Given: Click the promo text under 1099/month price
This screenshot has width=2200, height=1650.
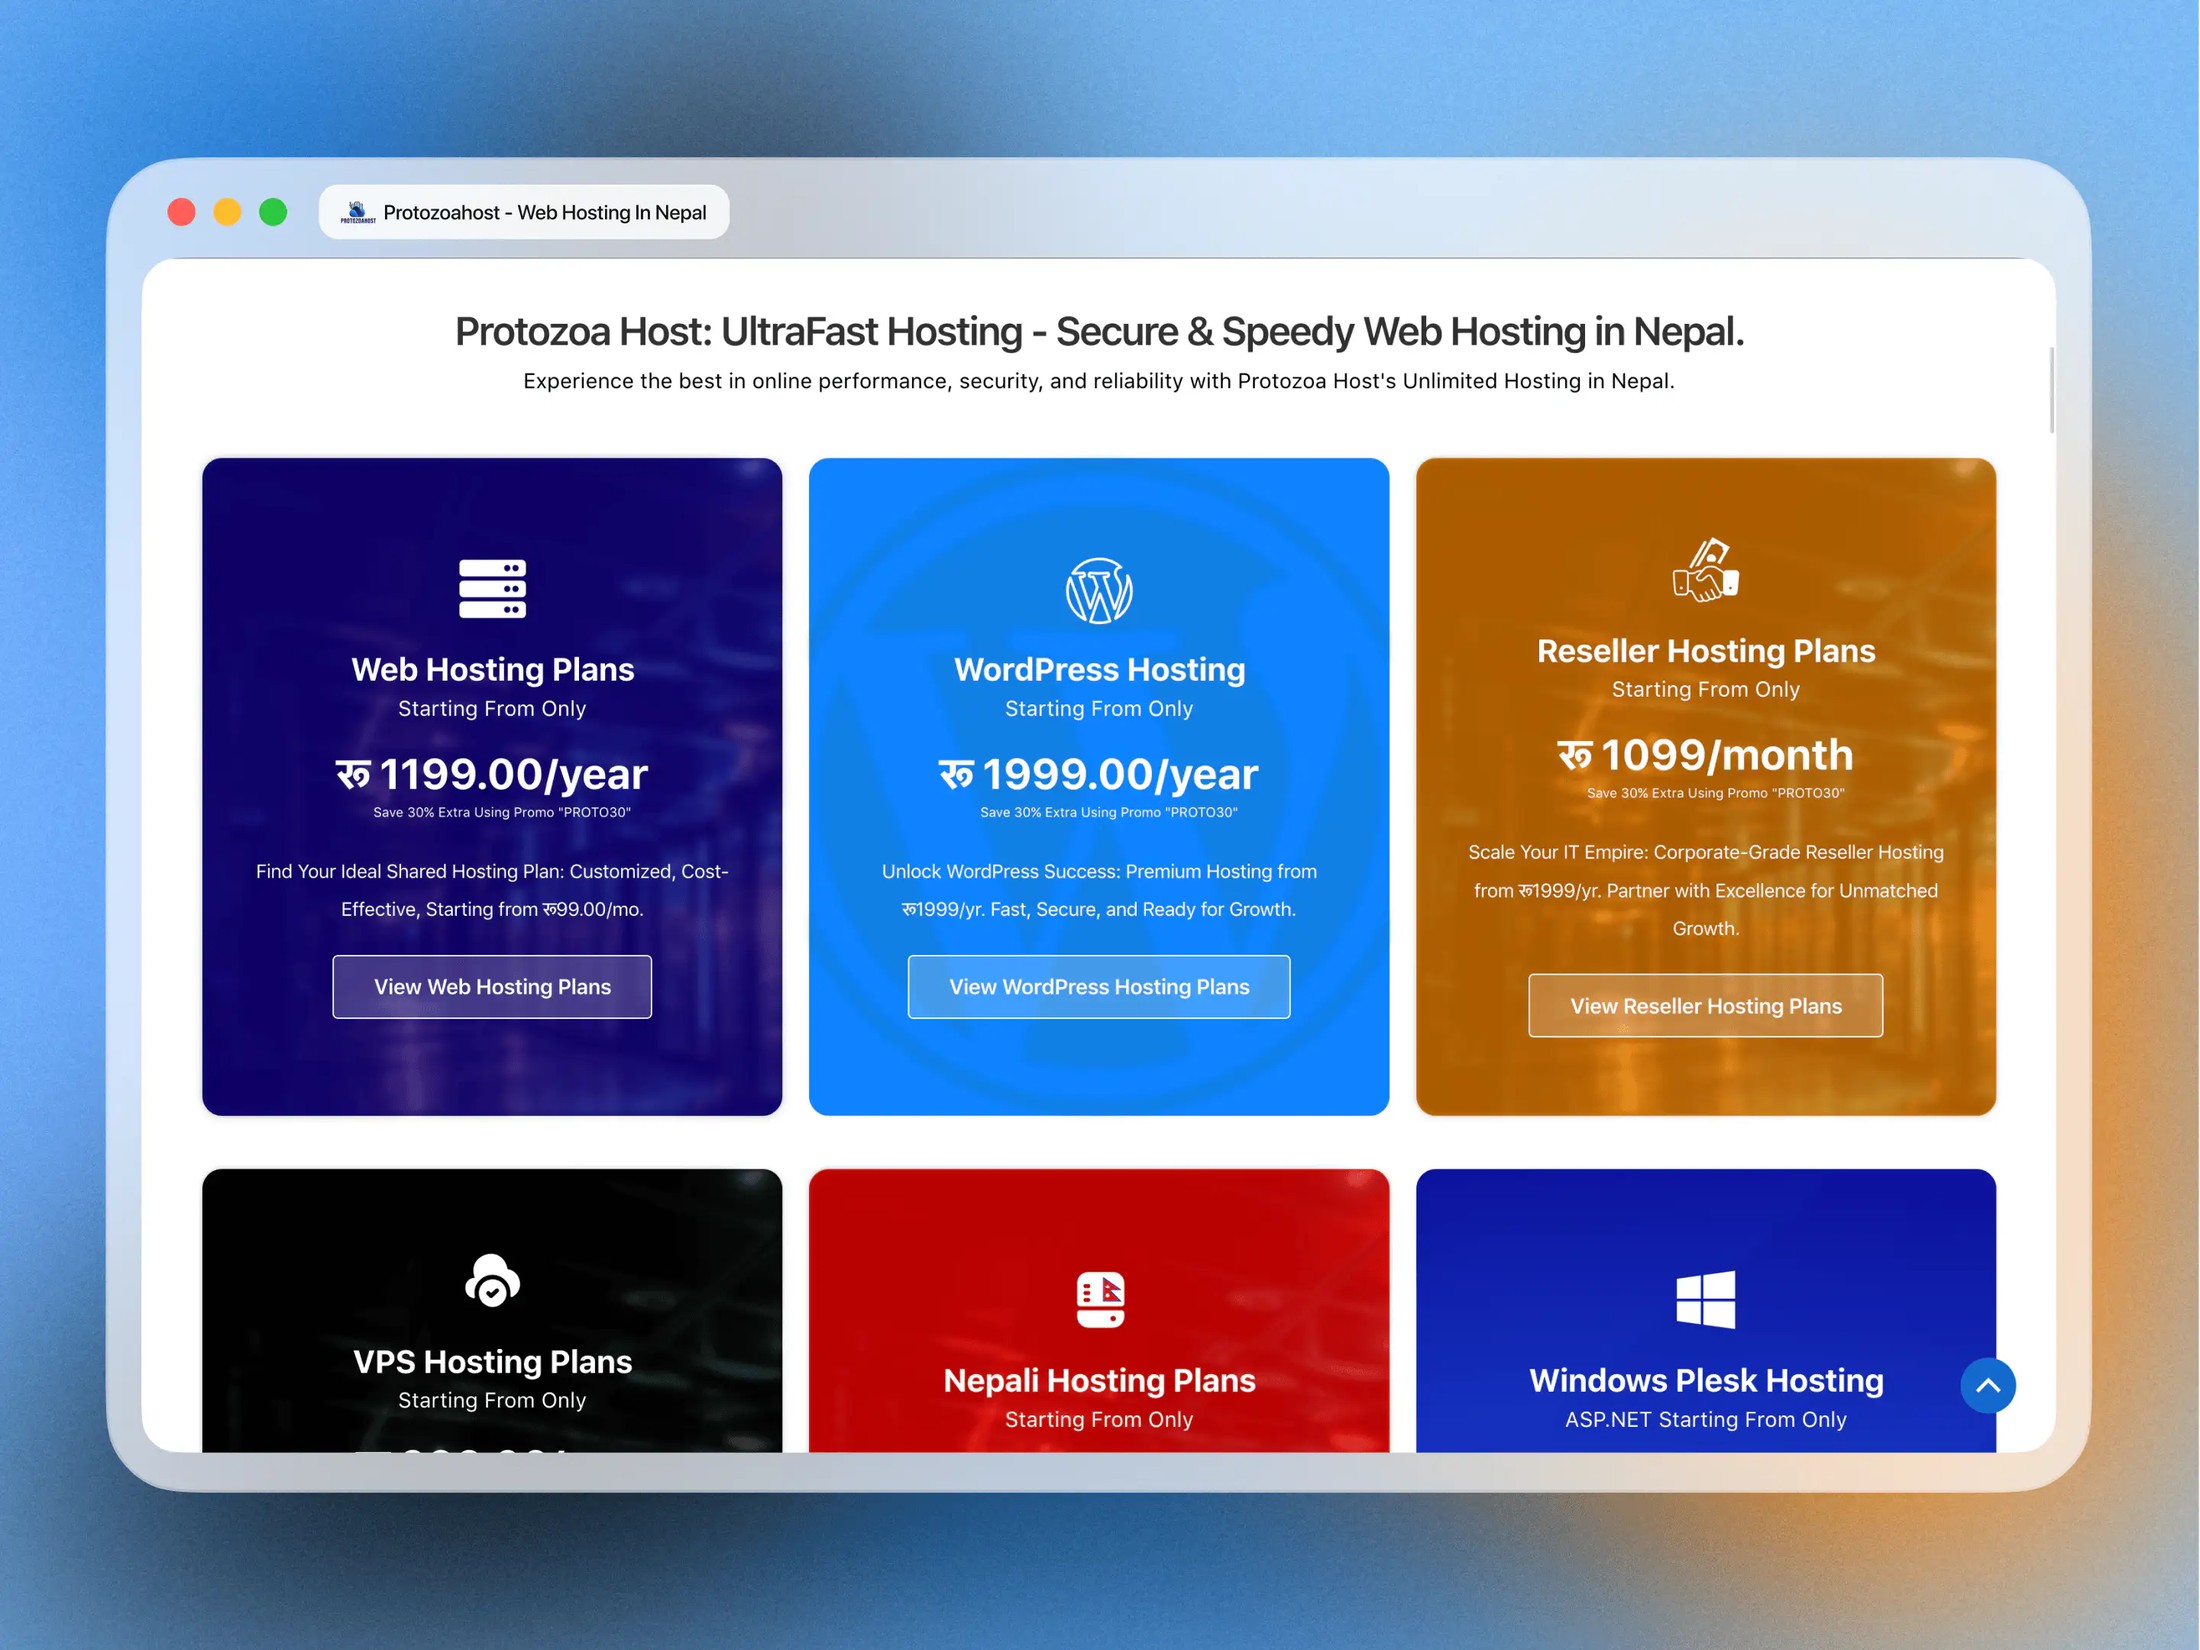Looking at the screenshot, I should 1716,793.
